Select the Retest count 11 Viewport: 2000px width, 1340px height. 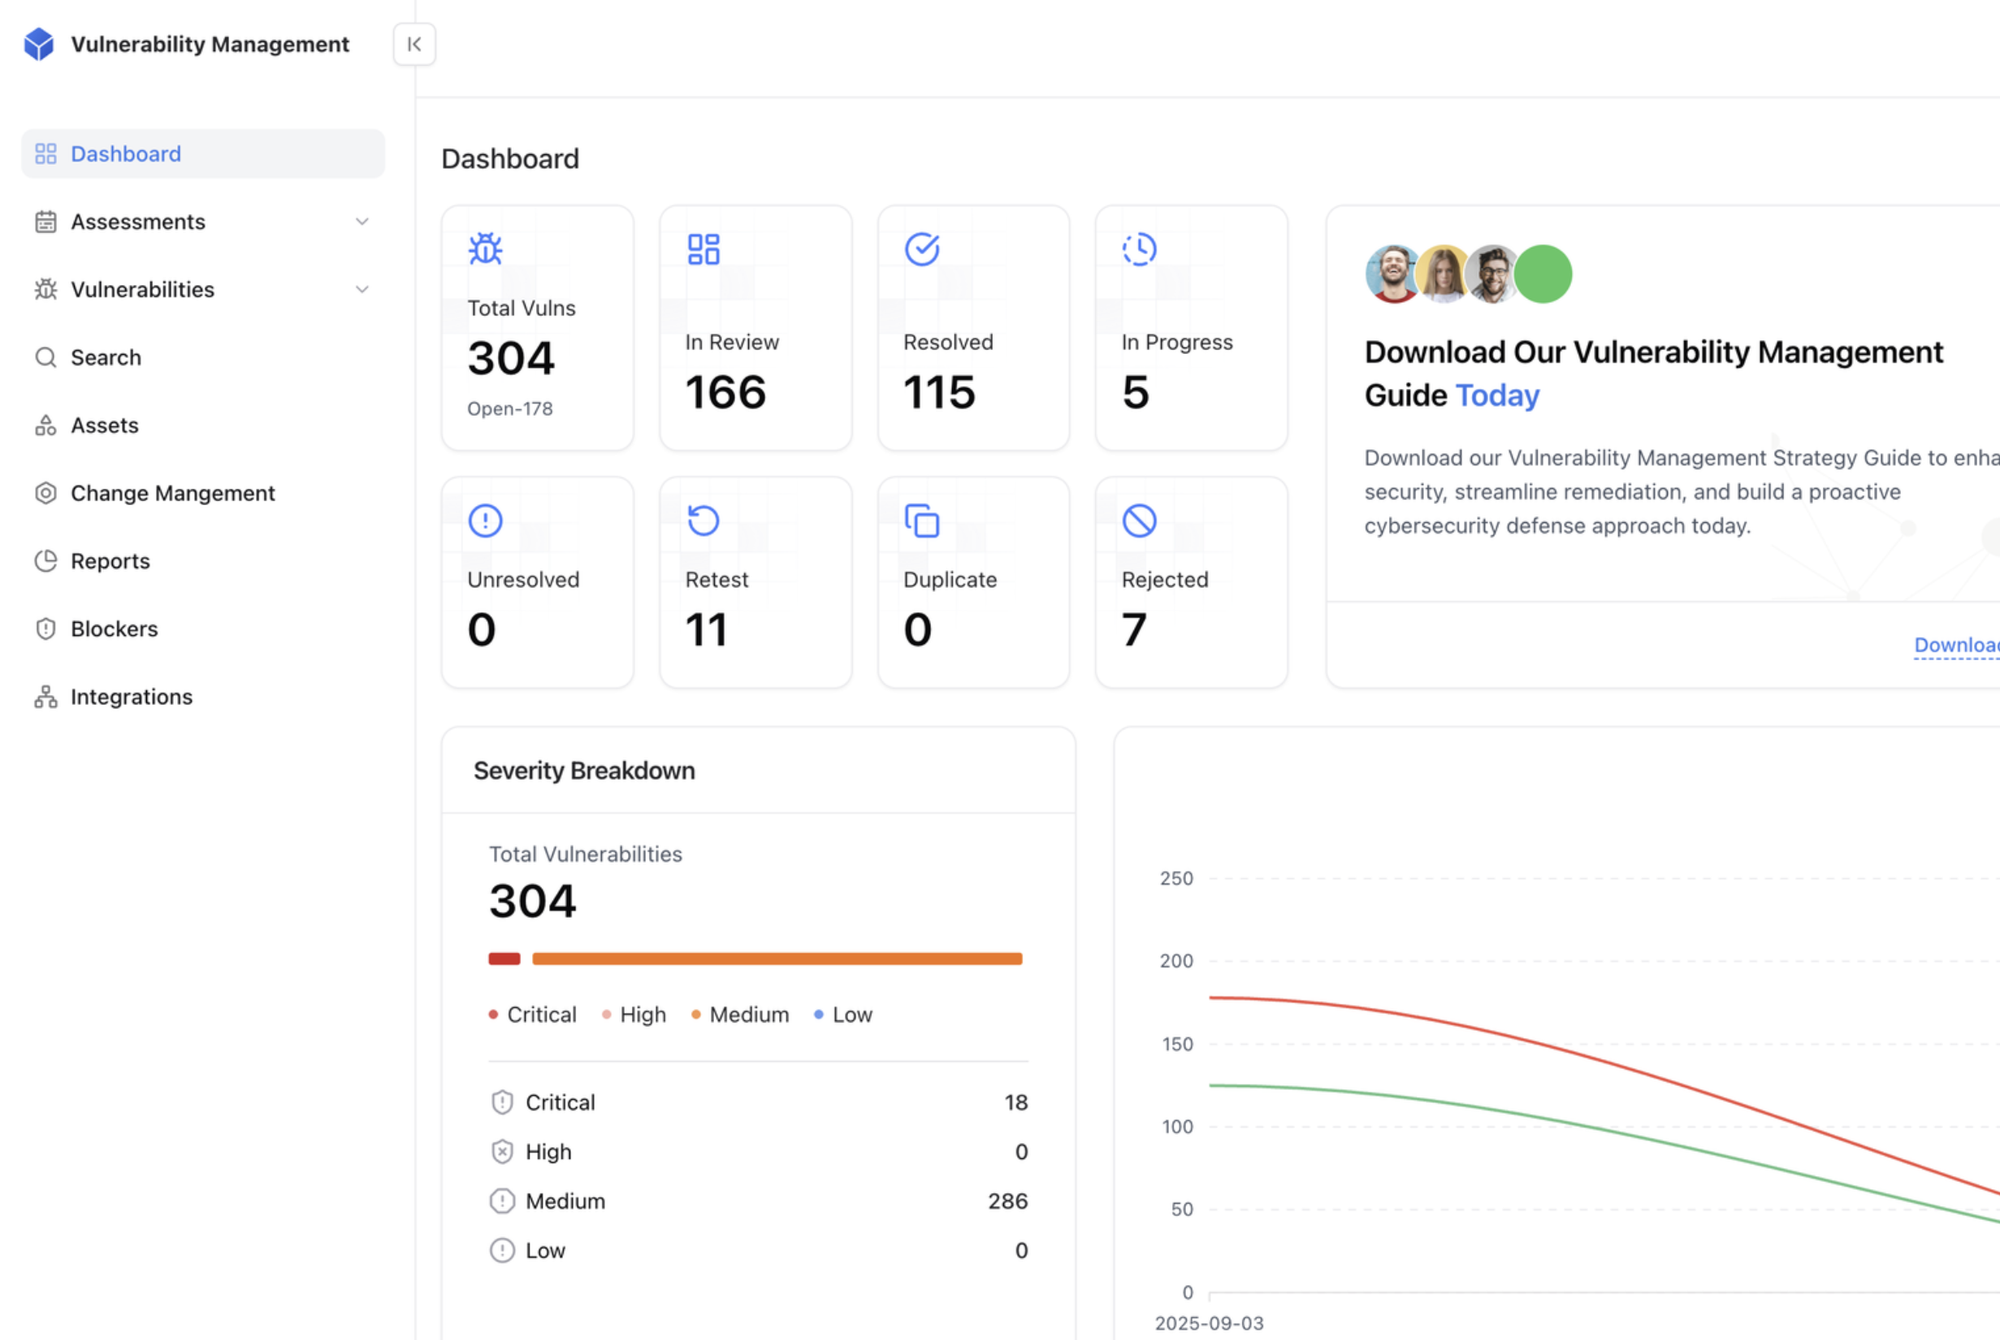coord(706,630)
